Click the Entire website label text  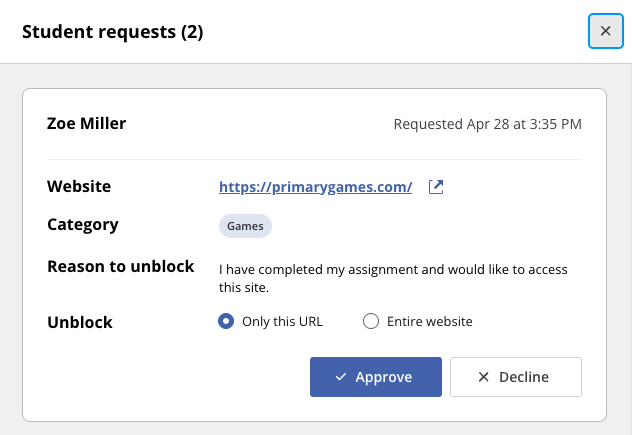tap(430, 321)
